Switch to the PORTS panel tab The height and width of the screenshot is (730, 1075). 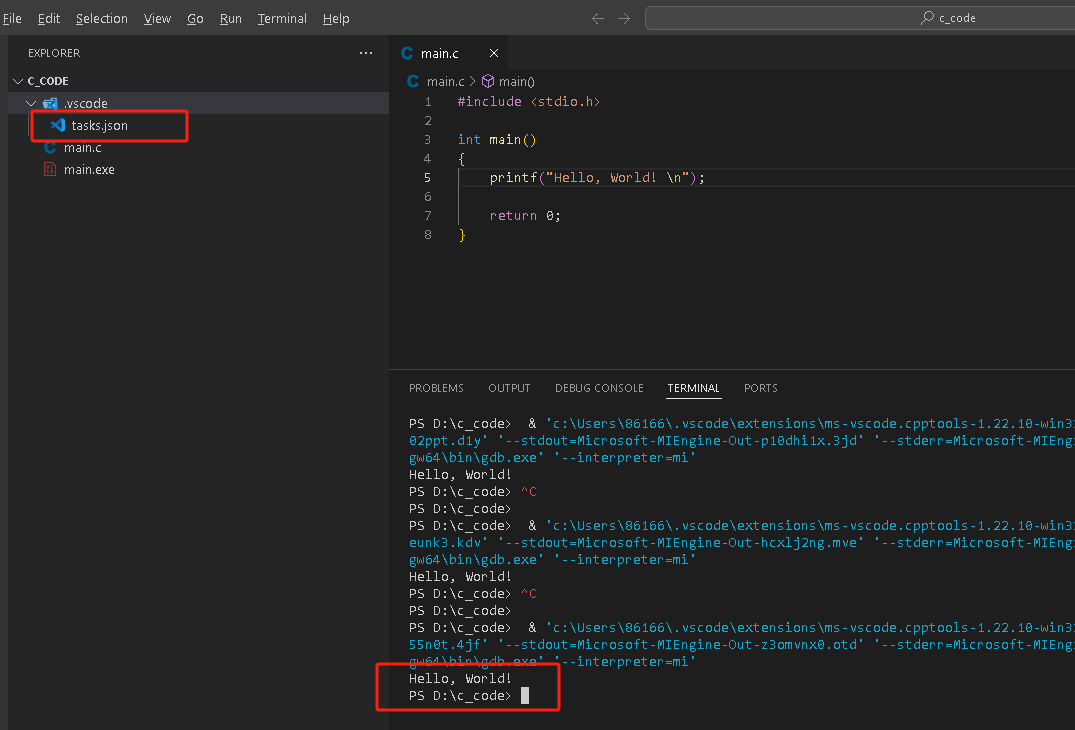760,388
